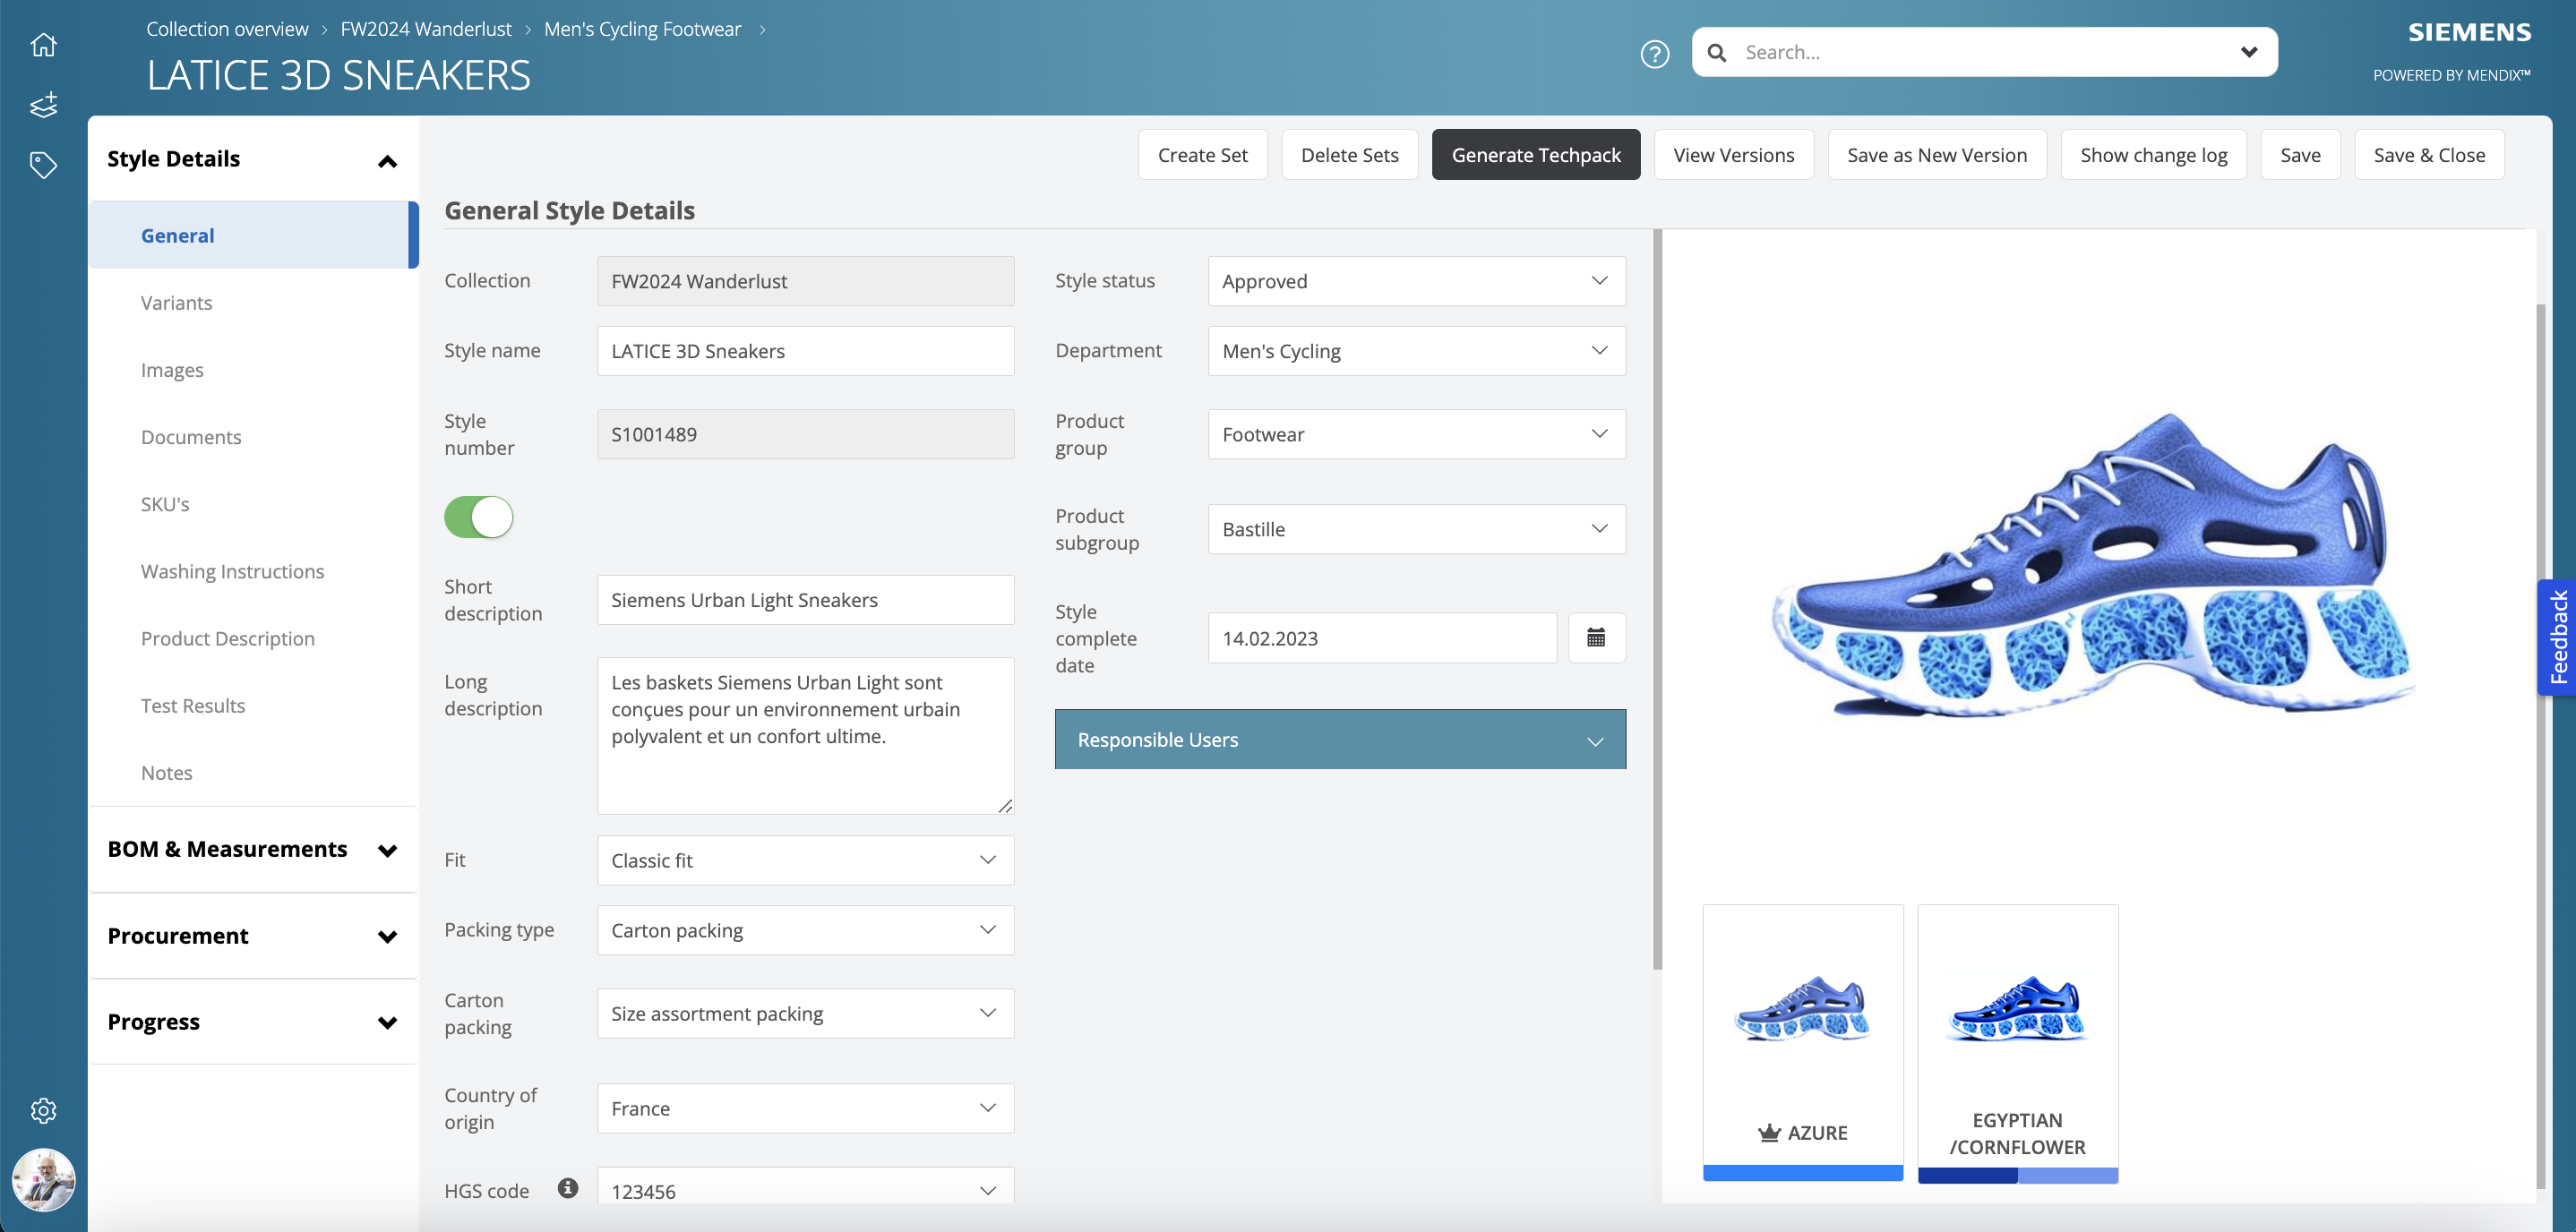Go to Collection overview breadcrumb

pos(227,29)
